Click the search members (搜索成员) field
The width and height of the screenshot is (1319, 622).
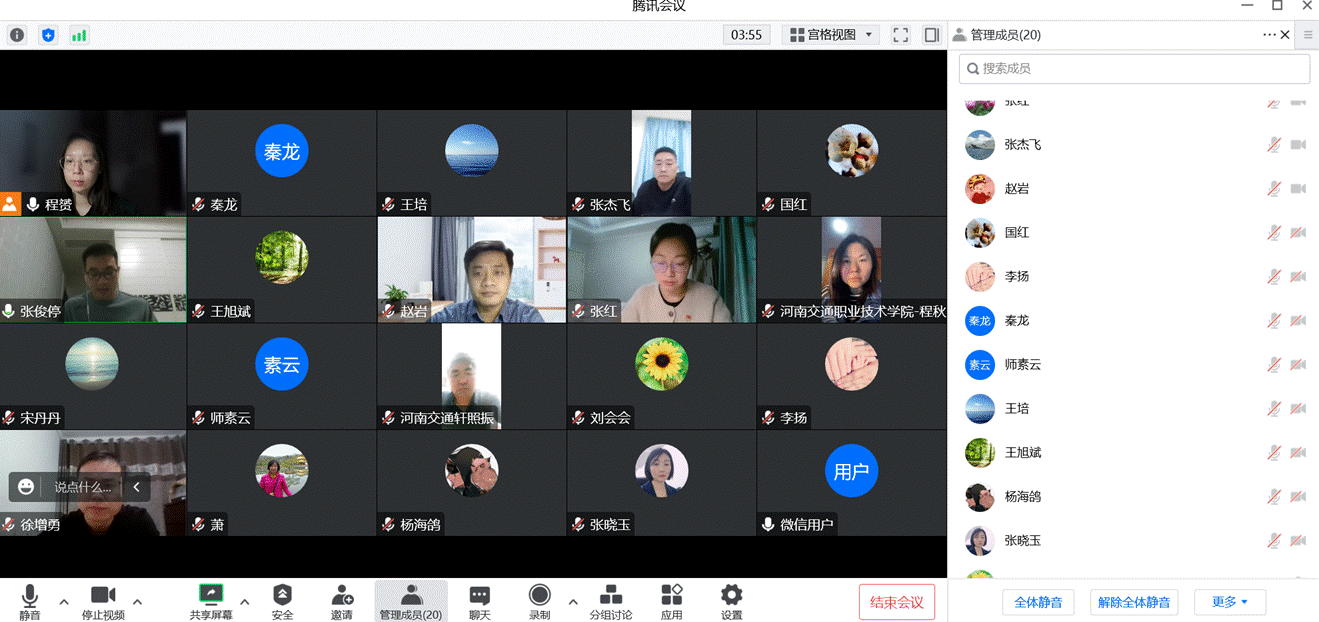coord(1134,69)
